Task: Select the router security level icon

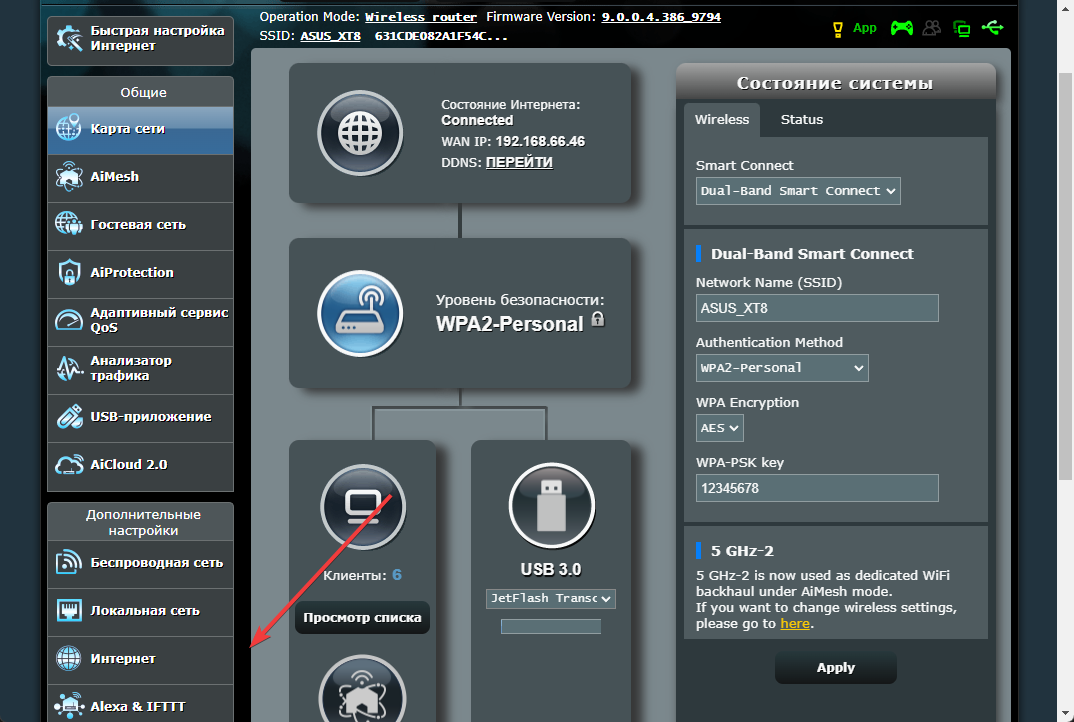Action: coord(360,314)
